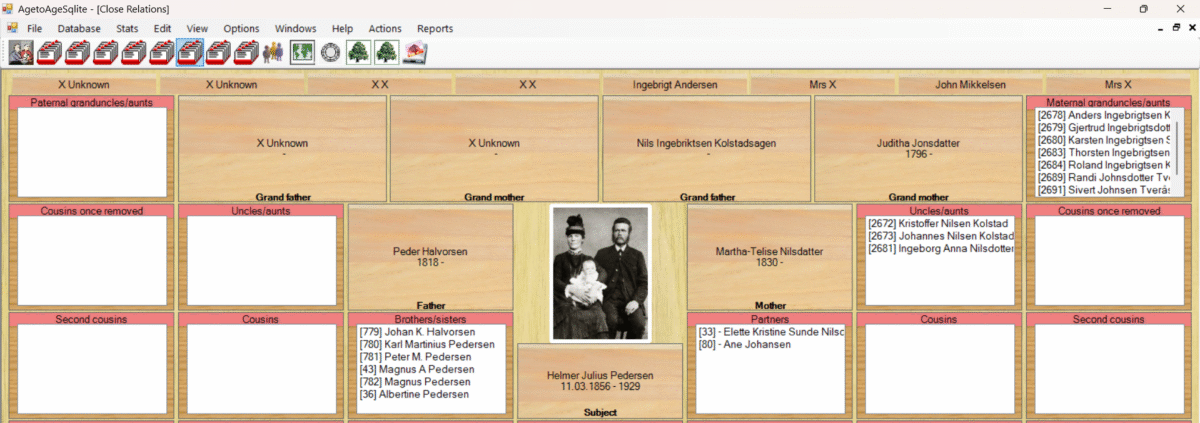The height and width of the screenshot is (423, 1200).
Task: Click the family photograph thumbnail
Action: (600, 273)
